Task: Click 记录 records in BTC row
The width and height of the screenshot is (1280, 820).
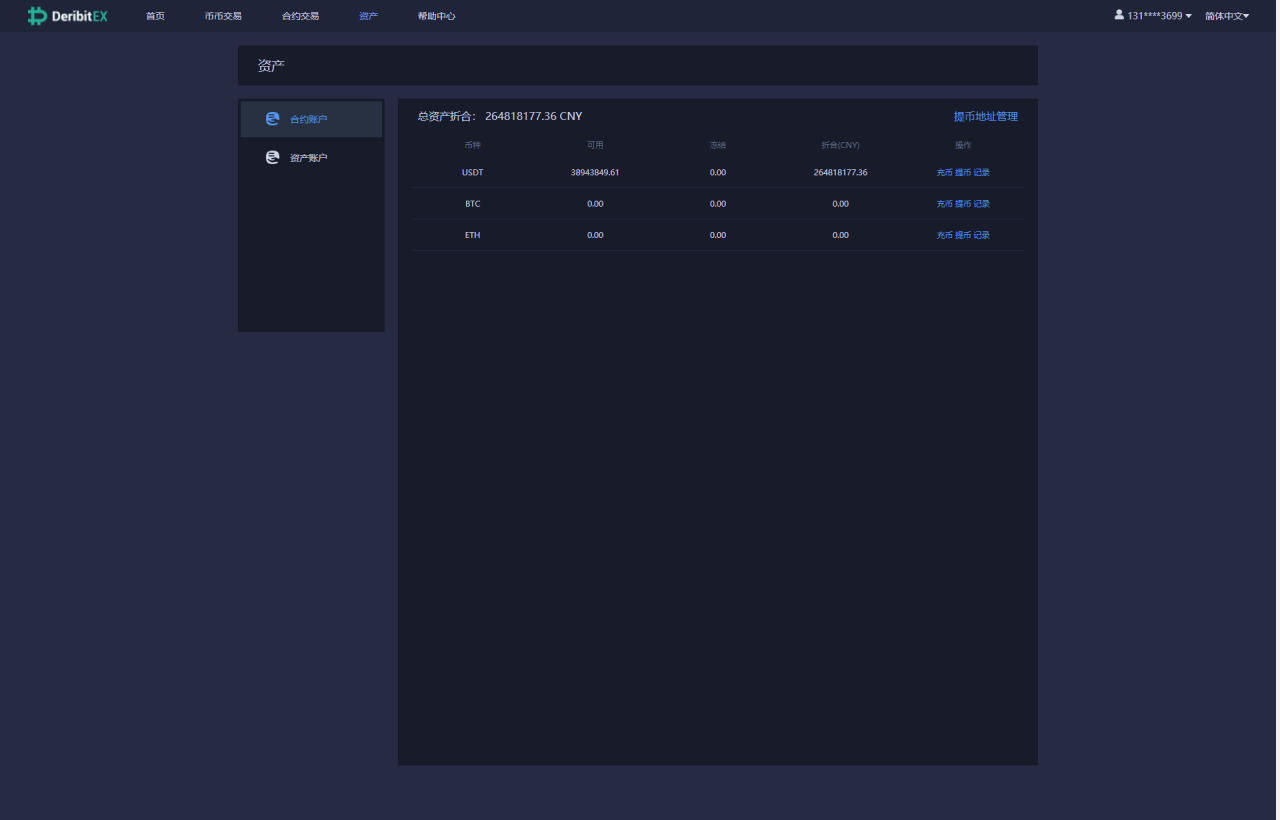Action: coord(982,203)
